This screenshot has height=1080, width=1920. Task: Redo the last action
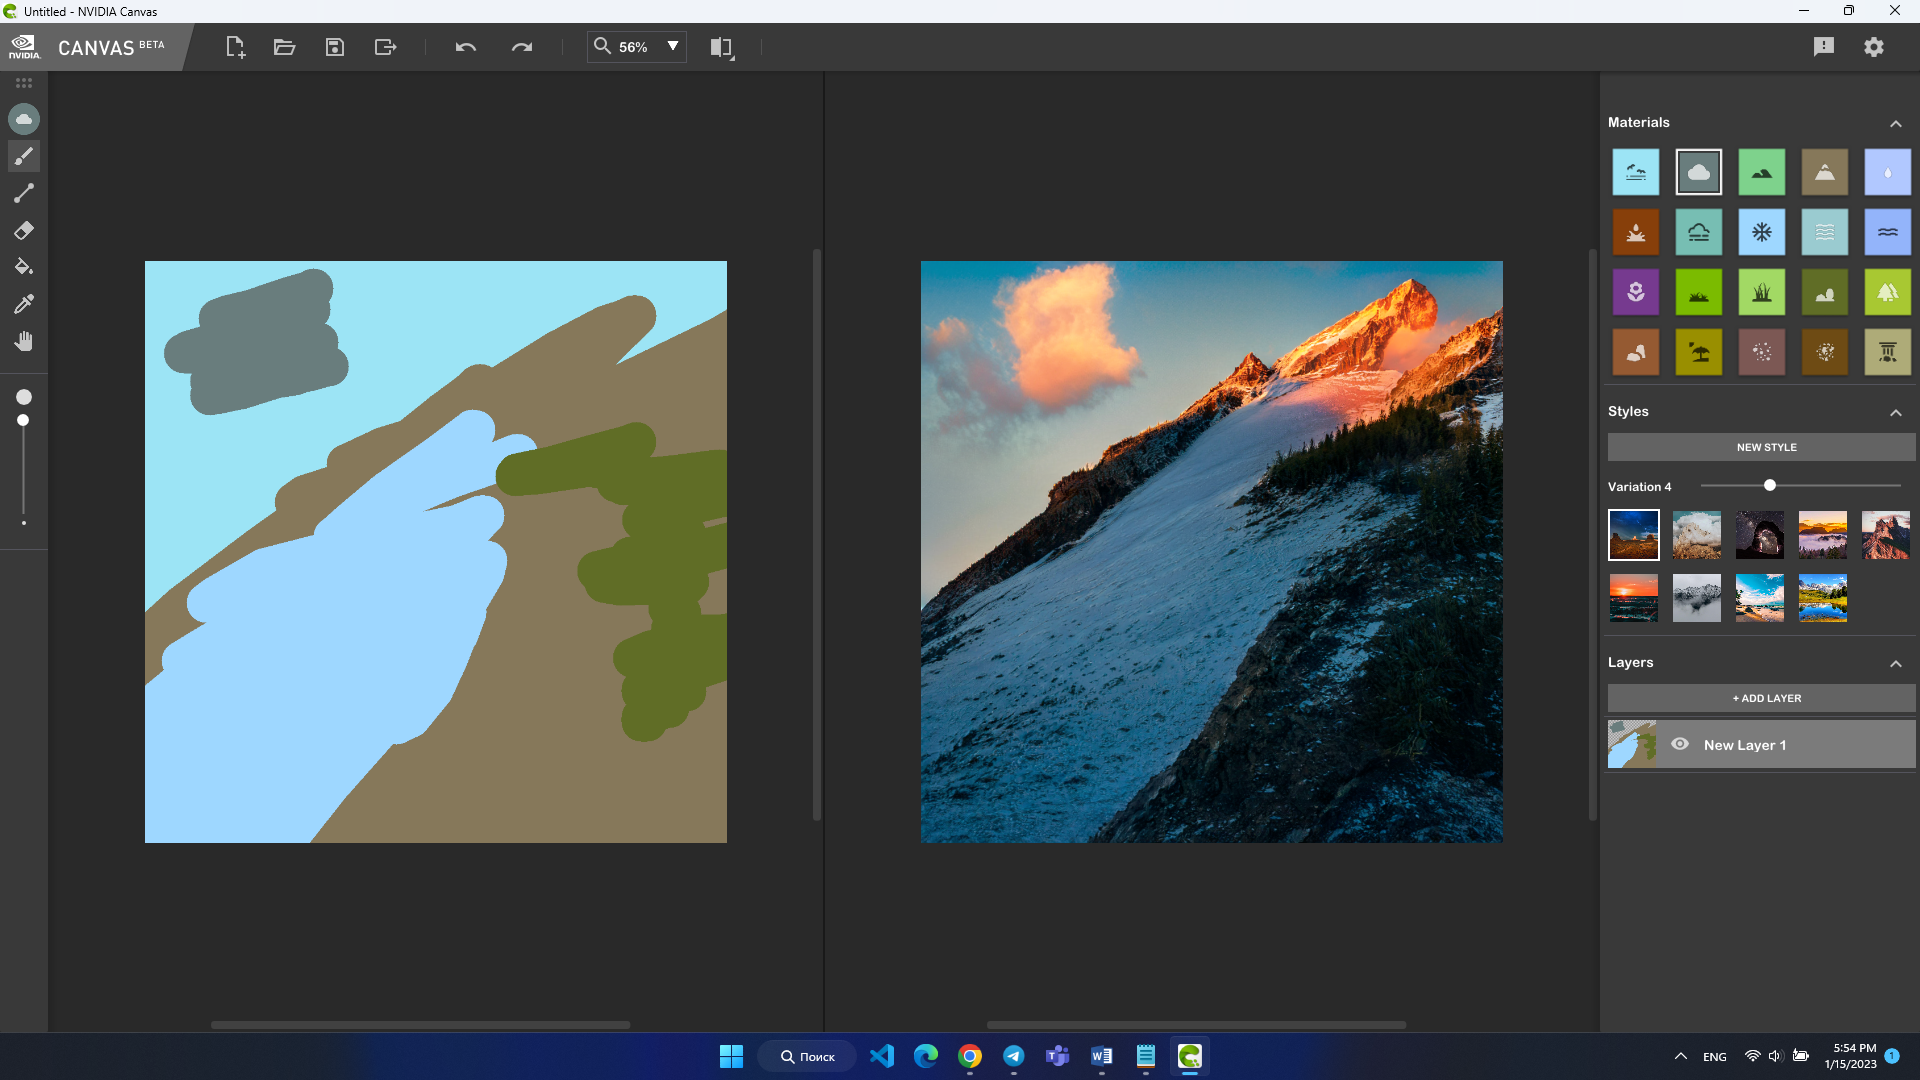pos(522,47)
